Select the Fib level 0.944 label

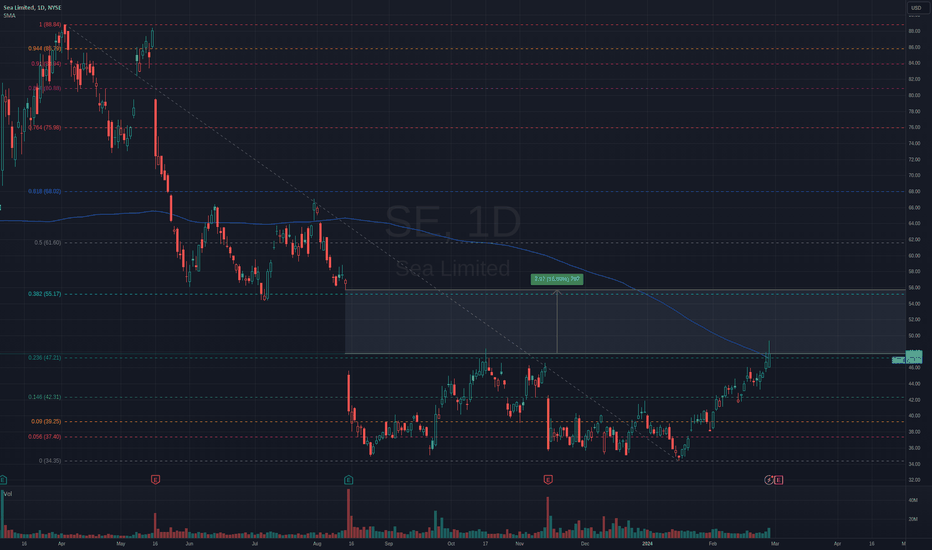[45, 49]
